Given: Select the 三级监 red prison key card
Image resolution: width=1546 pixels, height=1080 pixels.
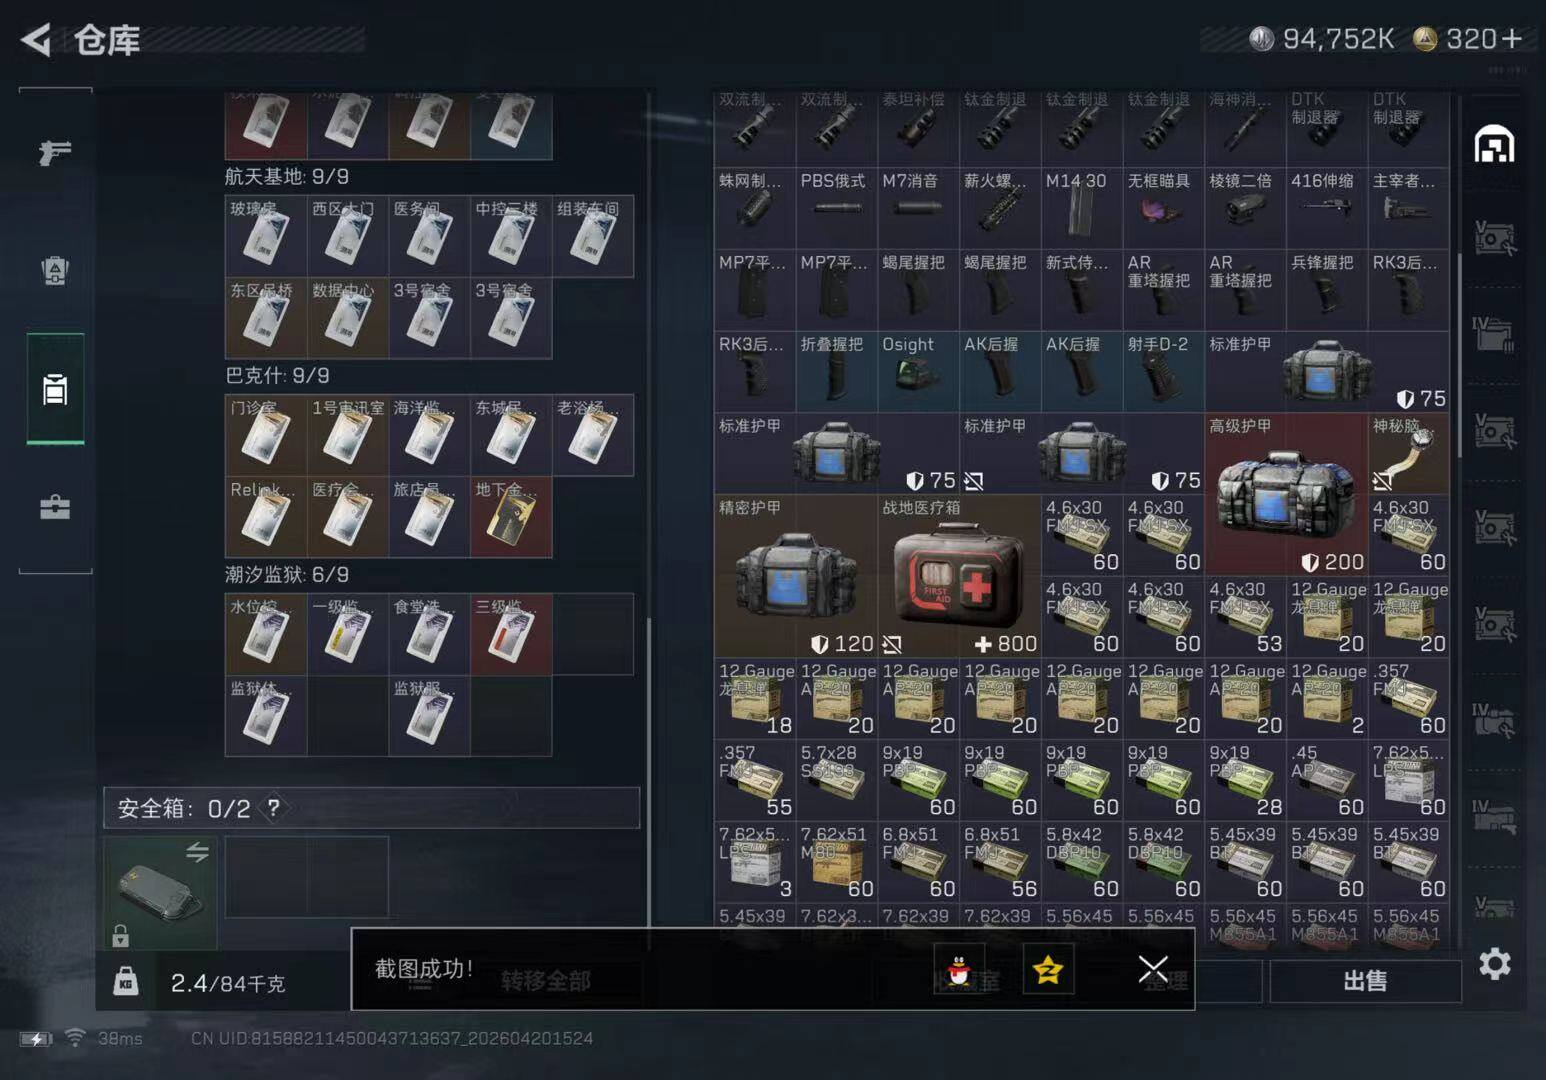Looking at the screenshot, I should tap(511, 634).
